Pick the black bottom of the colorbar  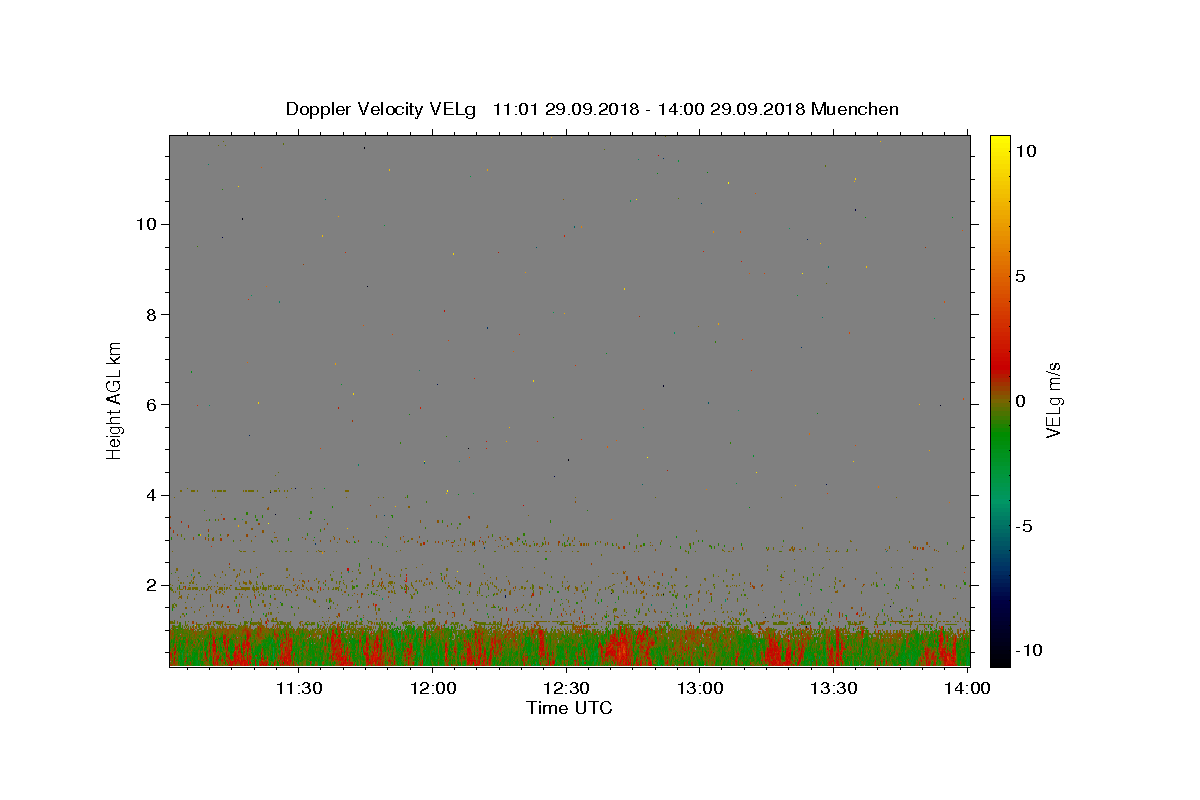tap(1000, 658)
